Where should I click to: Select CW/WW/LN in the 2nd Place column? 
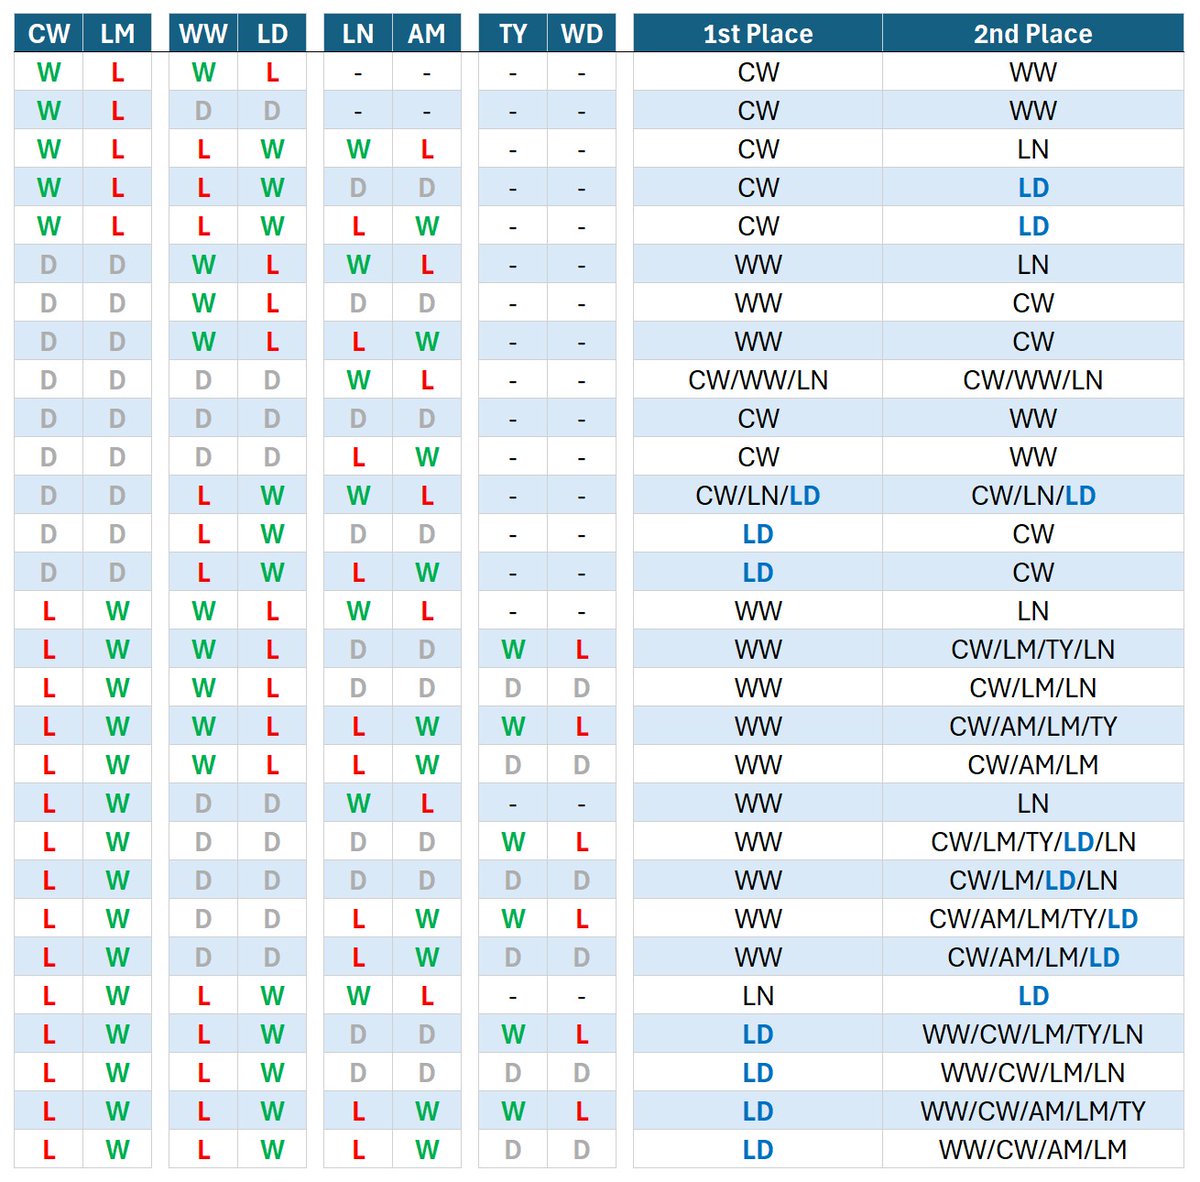tap(1033, 380)
